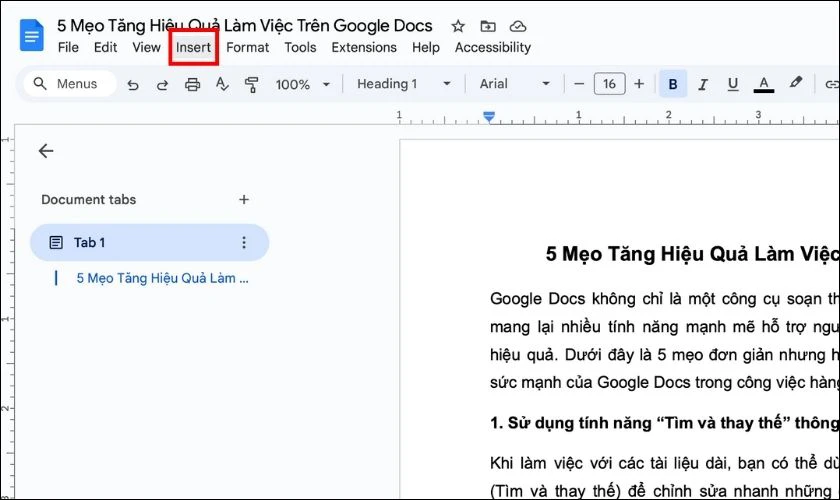Open the Accessibility menu

tap(493, 47)
